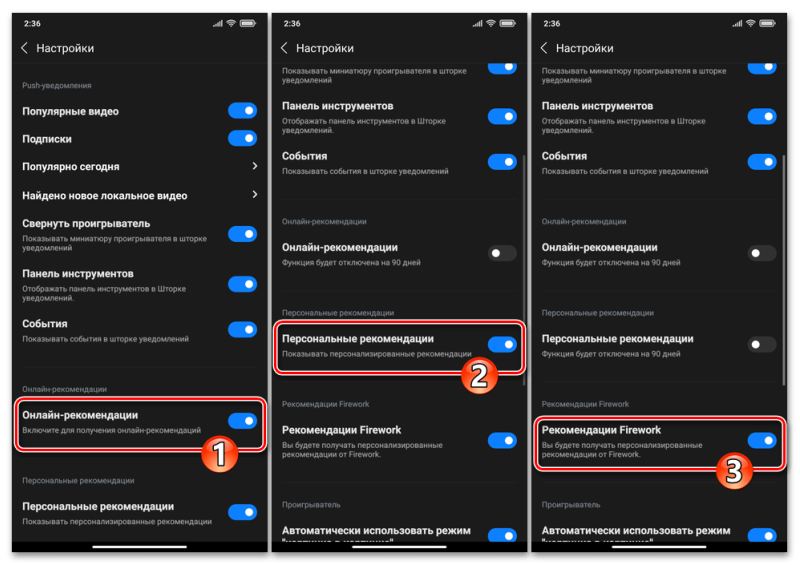Click scrollbar in the middle phone screen
The height and width of the screenshot is (565, 800).
(524, 269)
